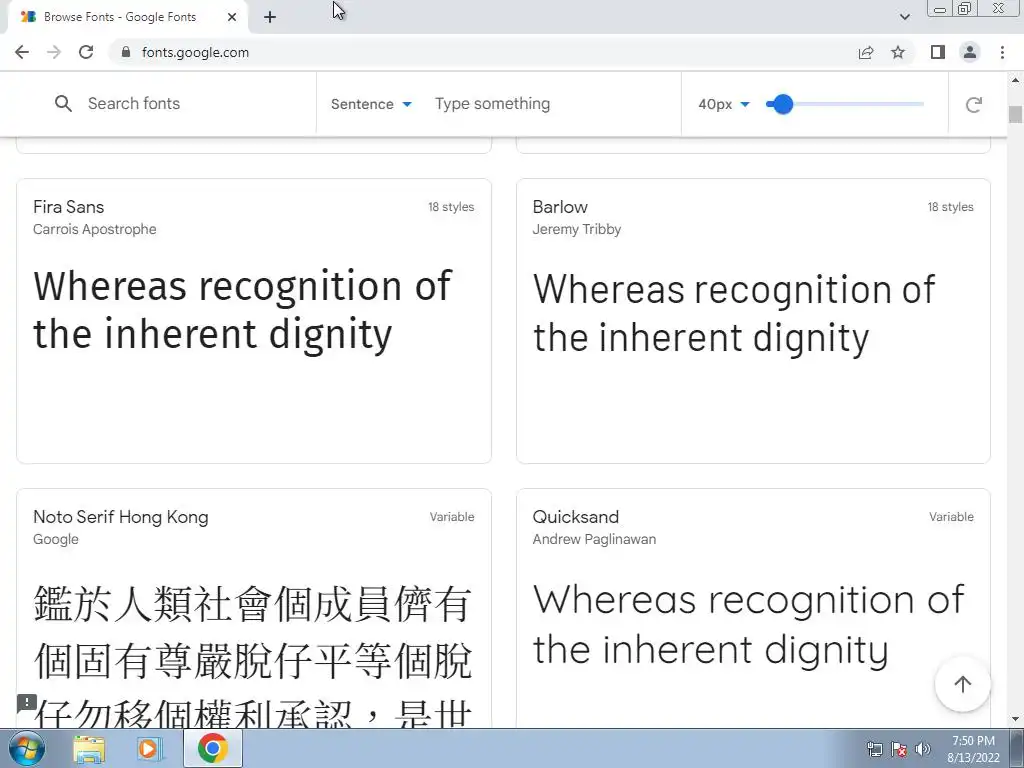
Task: Open the feedback exclamation icon
Action: click(27, 703)
